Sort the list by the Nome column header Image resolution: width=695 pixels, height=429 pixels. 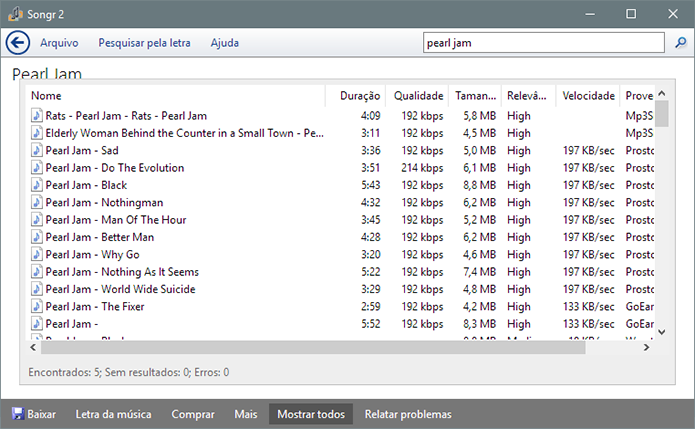click(x=176, y=96)
